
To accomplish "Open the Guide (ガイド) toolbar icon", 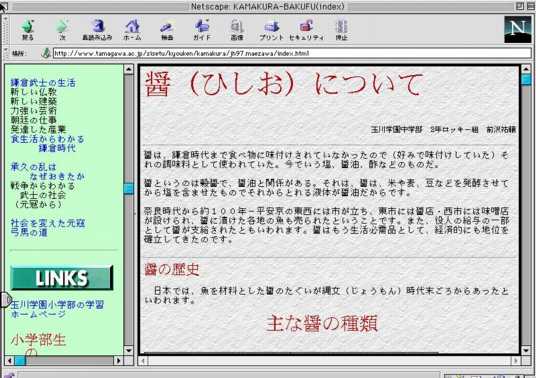I will click(x=202, y=30).
